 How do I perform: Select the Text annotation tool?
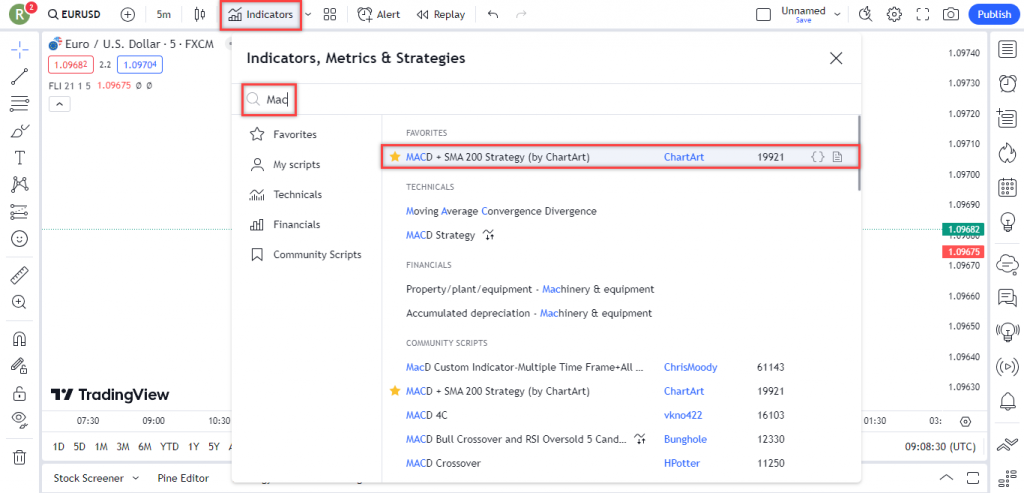[x=20, y=158]
